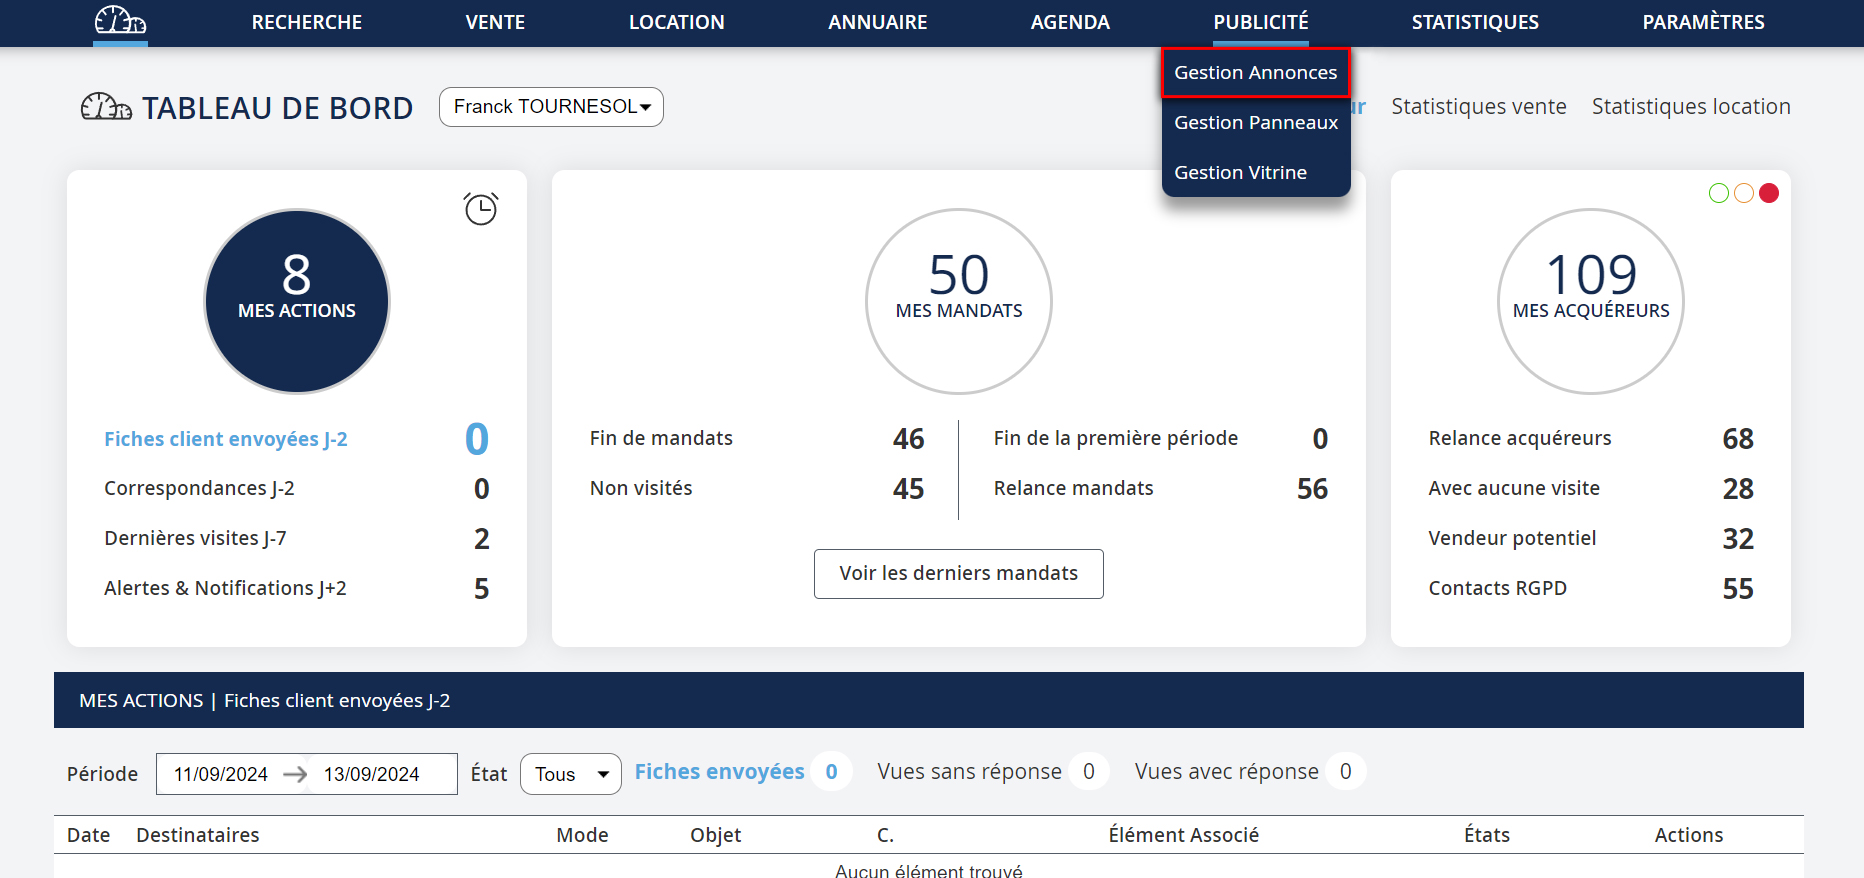Select Gestion Vitrine menu entry

pos(1240,173)
